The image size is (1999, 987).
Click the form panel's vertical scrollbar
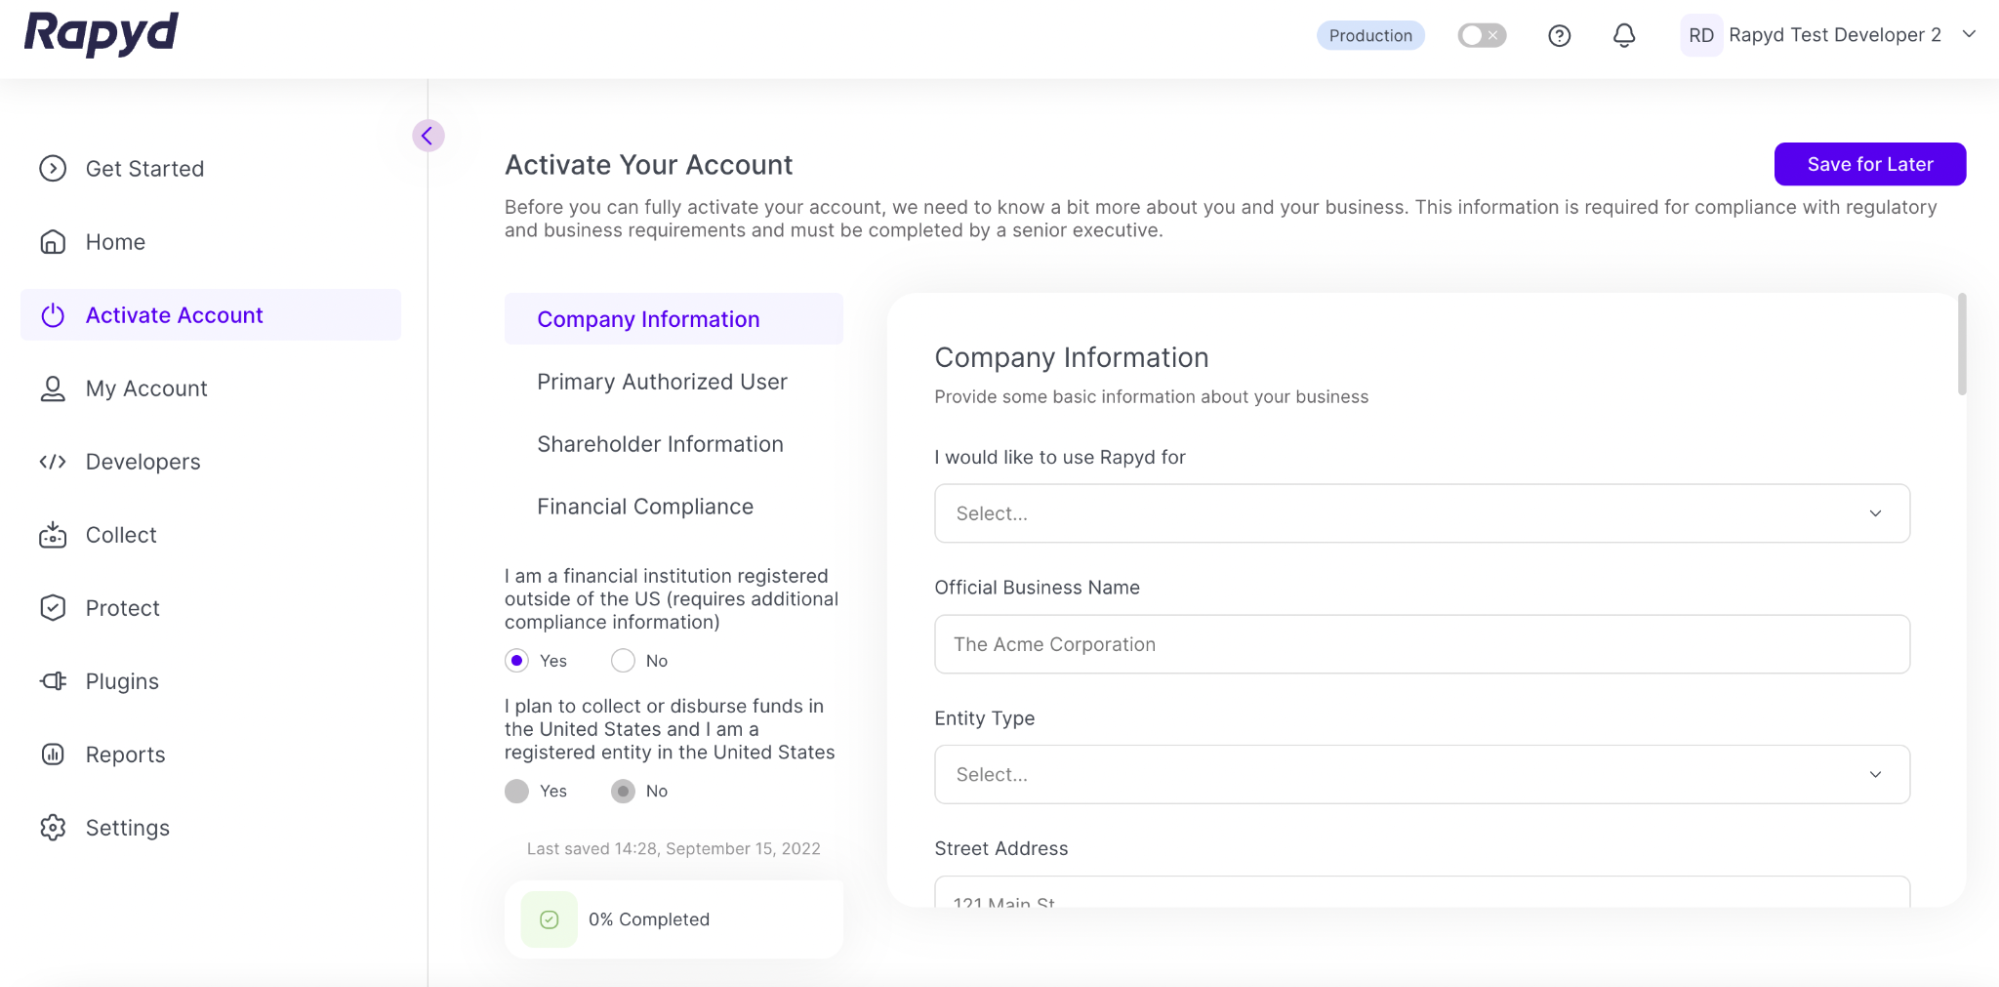pyautogui.click(x=1961, y=345)
